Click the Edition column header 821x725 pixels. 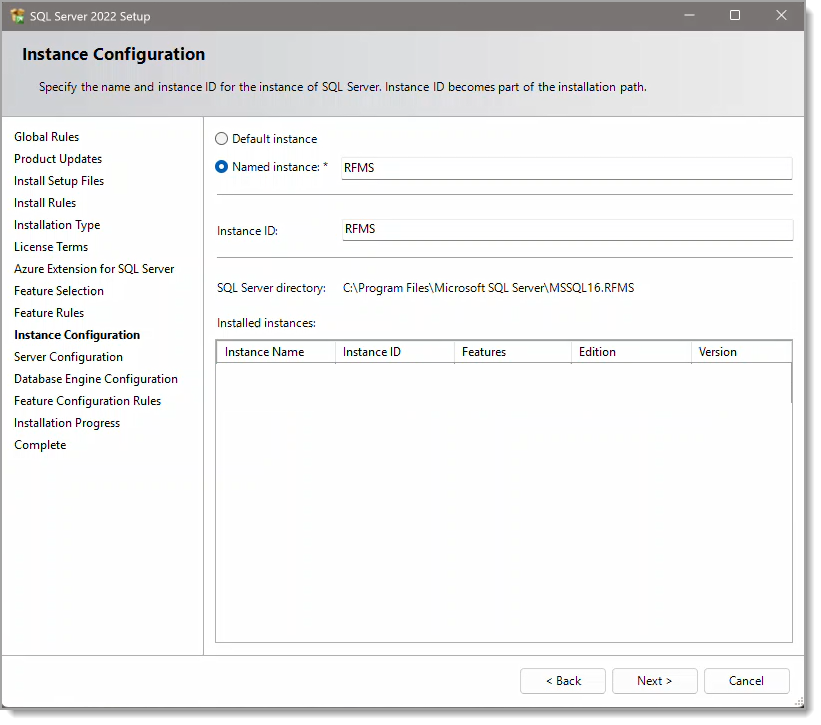tap(631, 352)
